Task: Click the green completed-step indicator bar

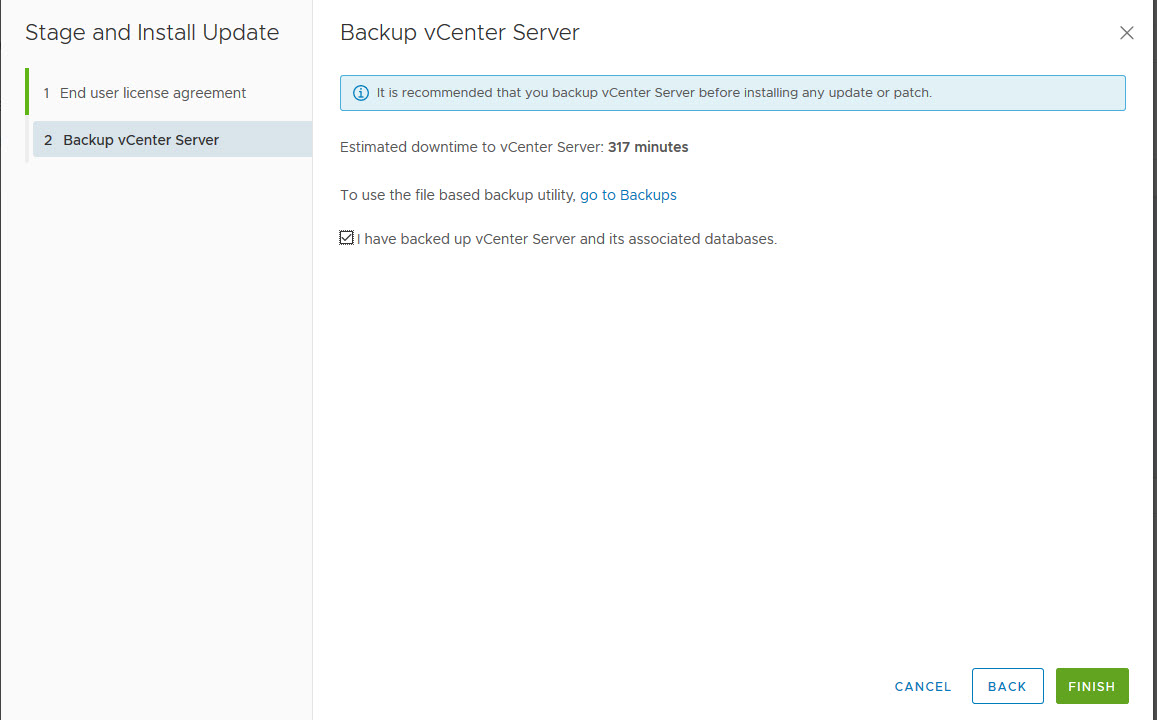Action: tap(27, 92)
